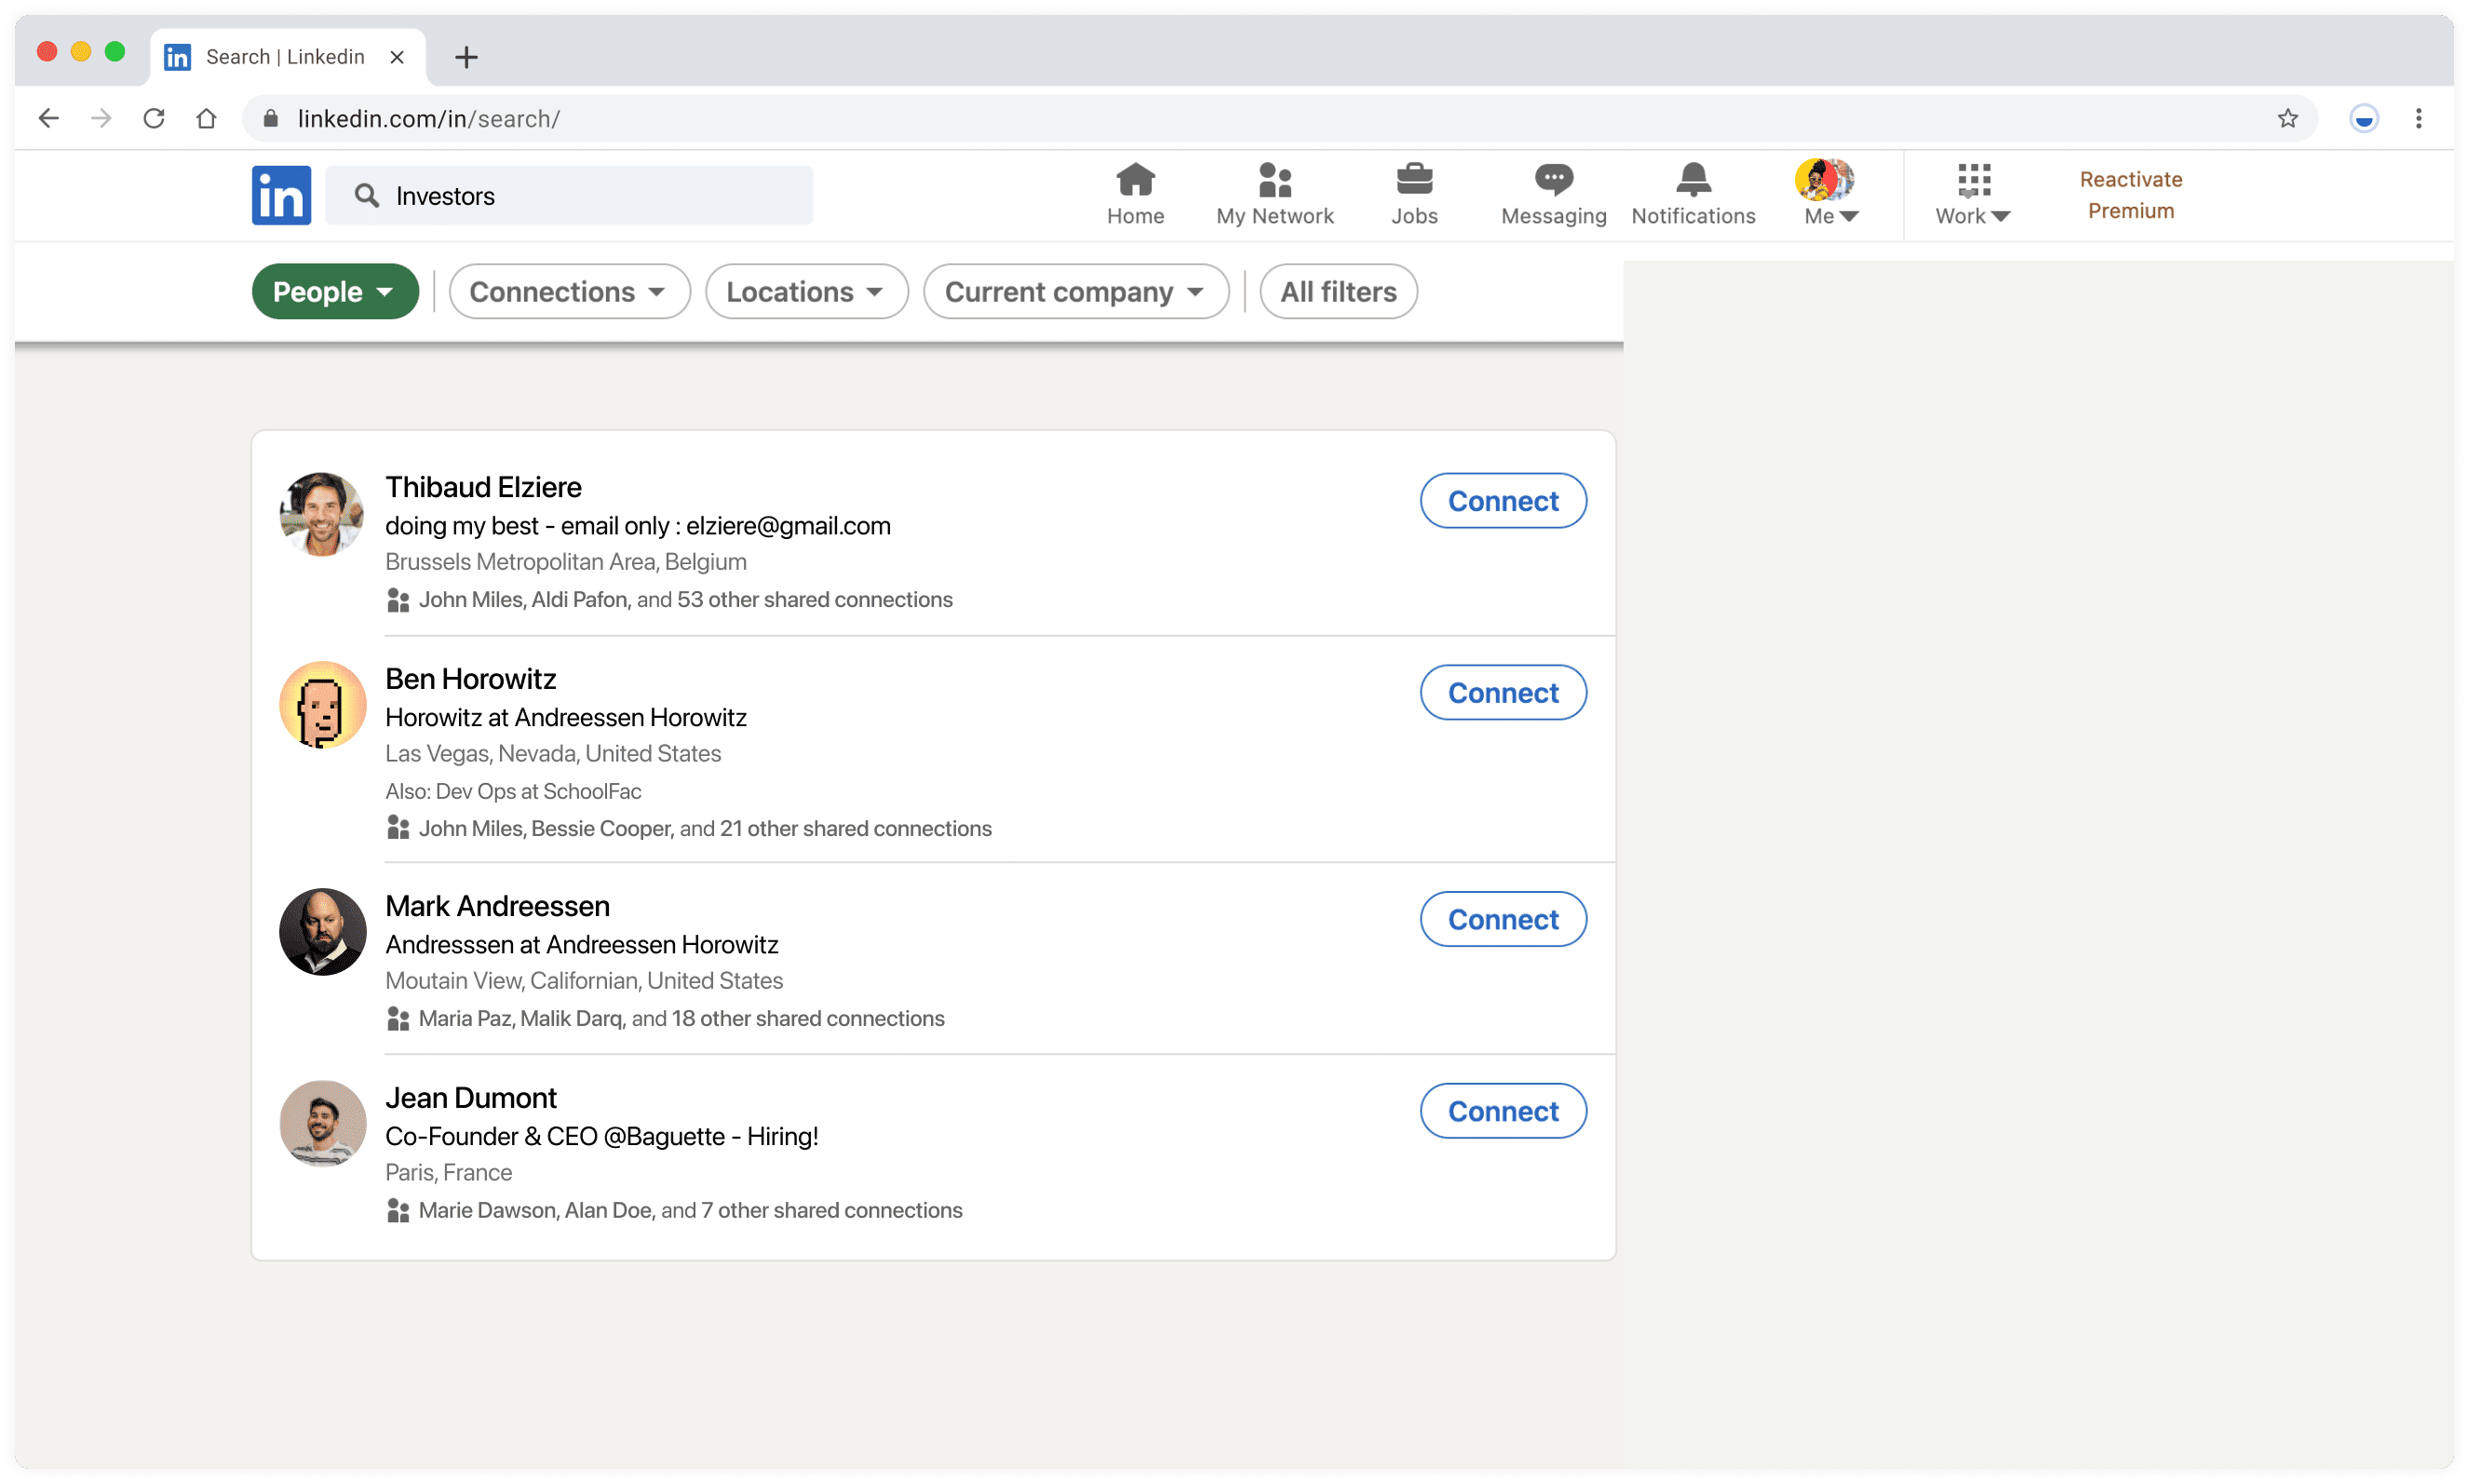Click 'Horowitz at Andreessen Horowitz' headline
The image size is (2469, 1484).
[x=566, y=718]
